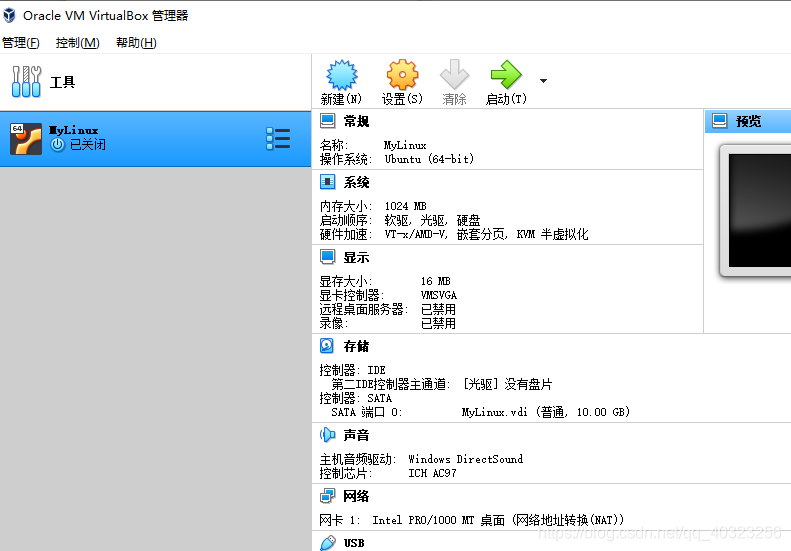Click the 系统 section chip icon

pos(327,182)
